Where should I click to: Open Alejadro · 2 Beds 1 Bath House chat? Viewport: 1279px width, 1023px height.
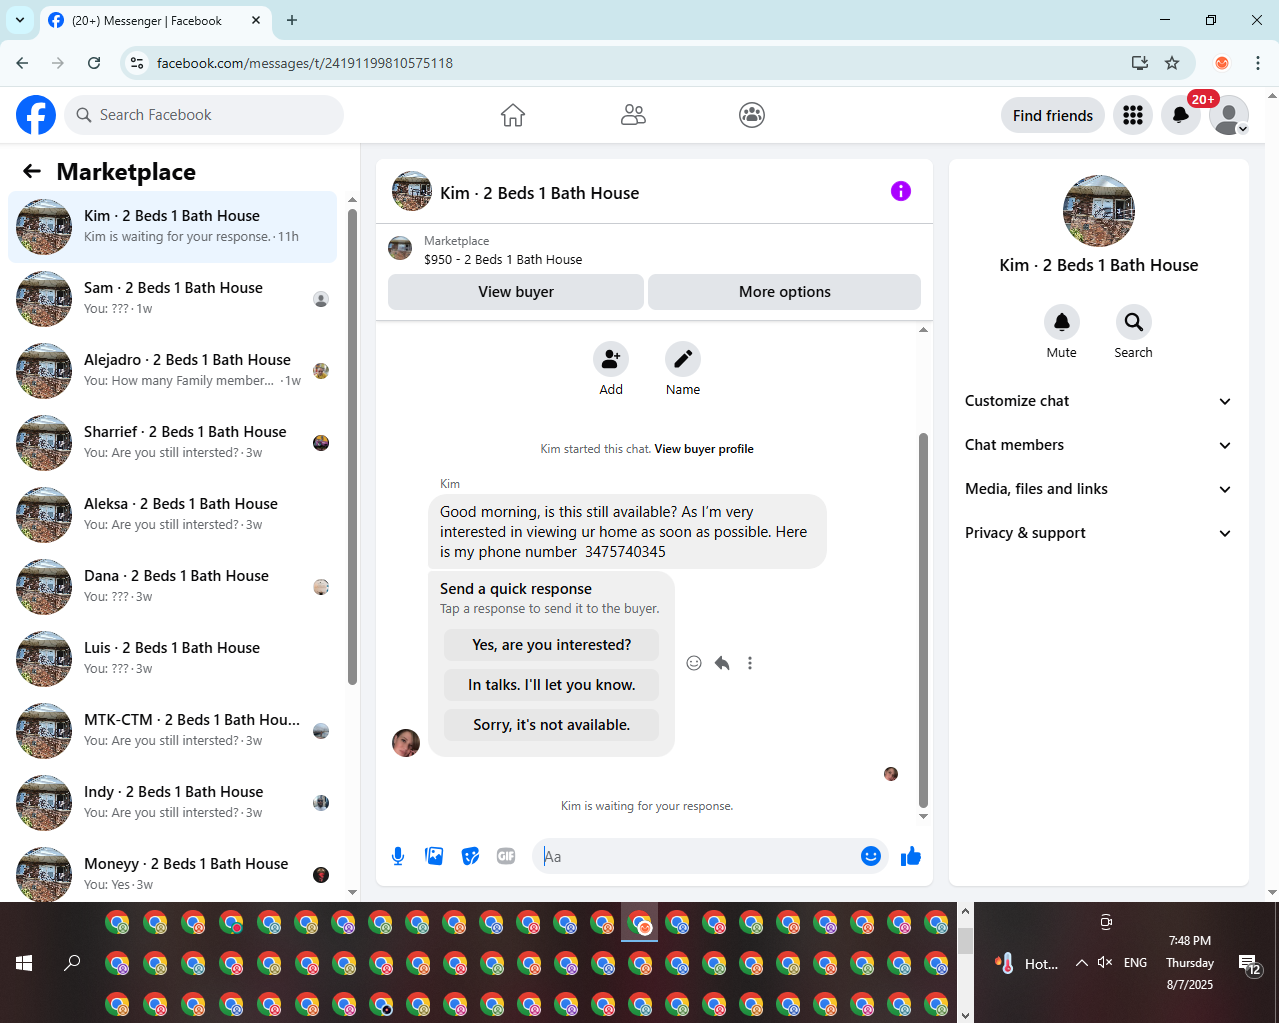click(173, 371)
